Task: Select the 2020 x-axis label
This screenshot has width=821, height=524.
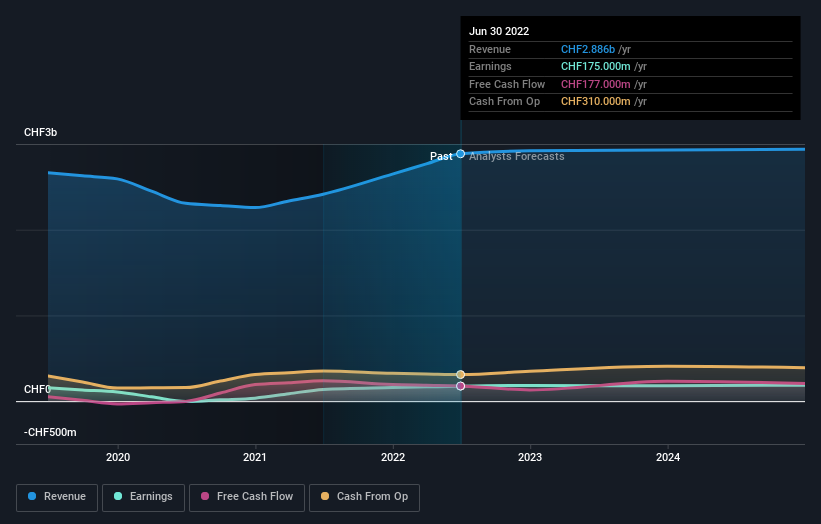Action: point(118,457)
